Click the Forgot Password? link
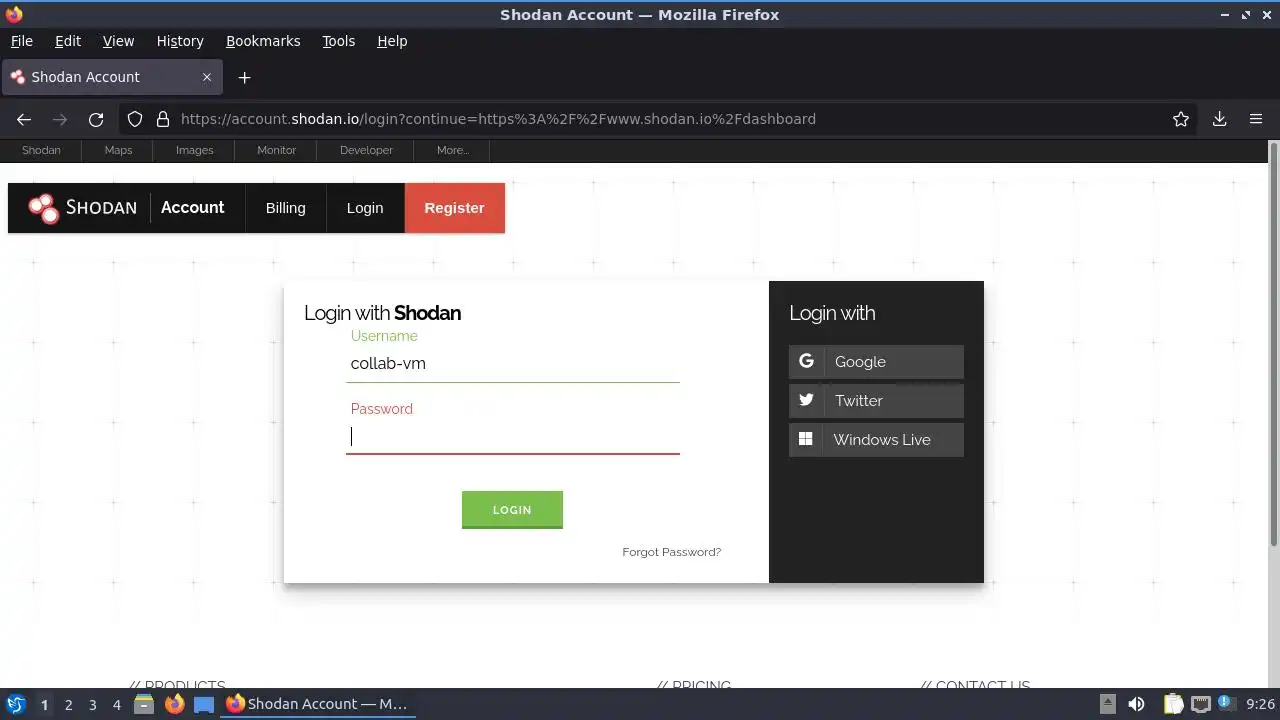This screenshot has width=1280, height=720. pos(671,552)
